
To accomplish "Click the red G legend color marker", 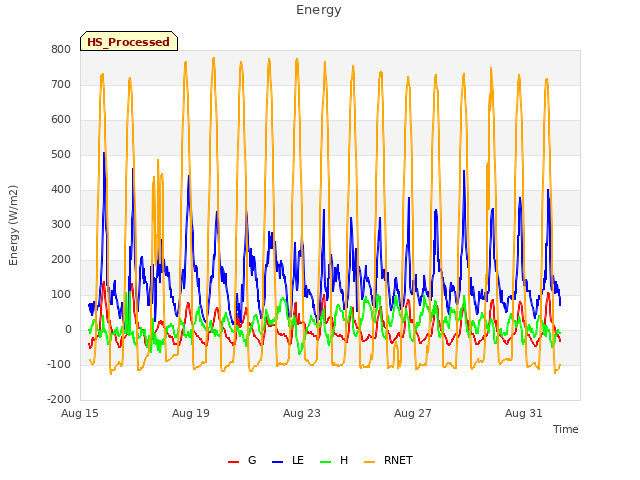I will coord(233,462).
